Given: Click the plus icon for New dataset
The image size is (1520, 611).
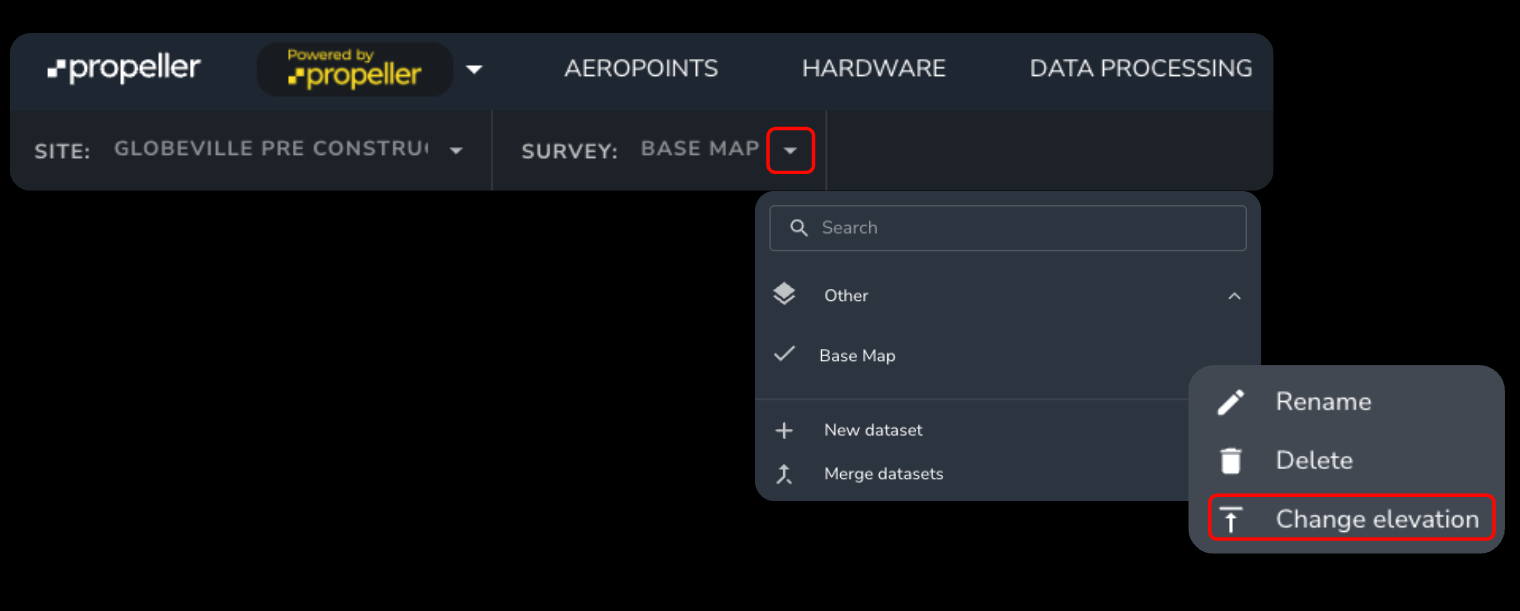Looking at the screenshot, I should (x=784, y=430).
